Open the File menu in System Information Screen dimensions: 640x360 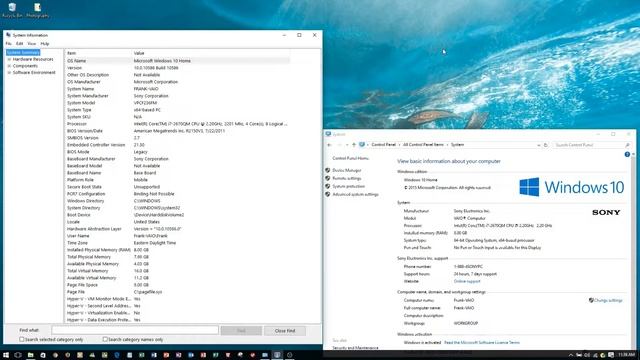(9, 44)
